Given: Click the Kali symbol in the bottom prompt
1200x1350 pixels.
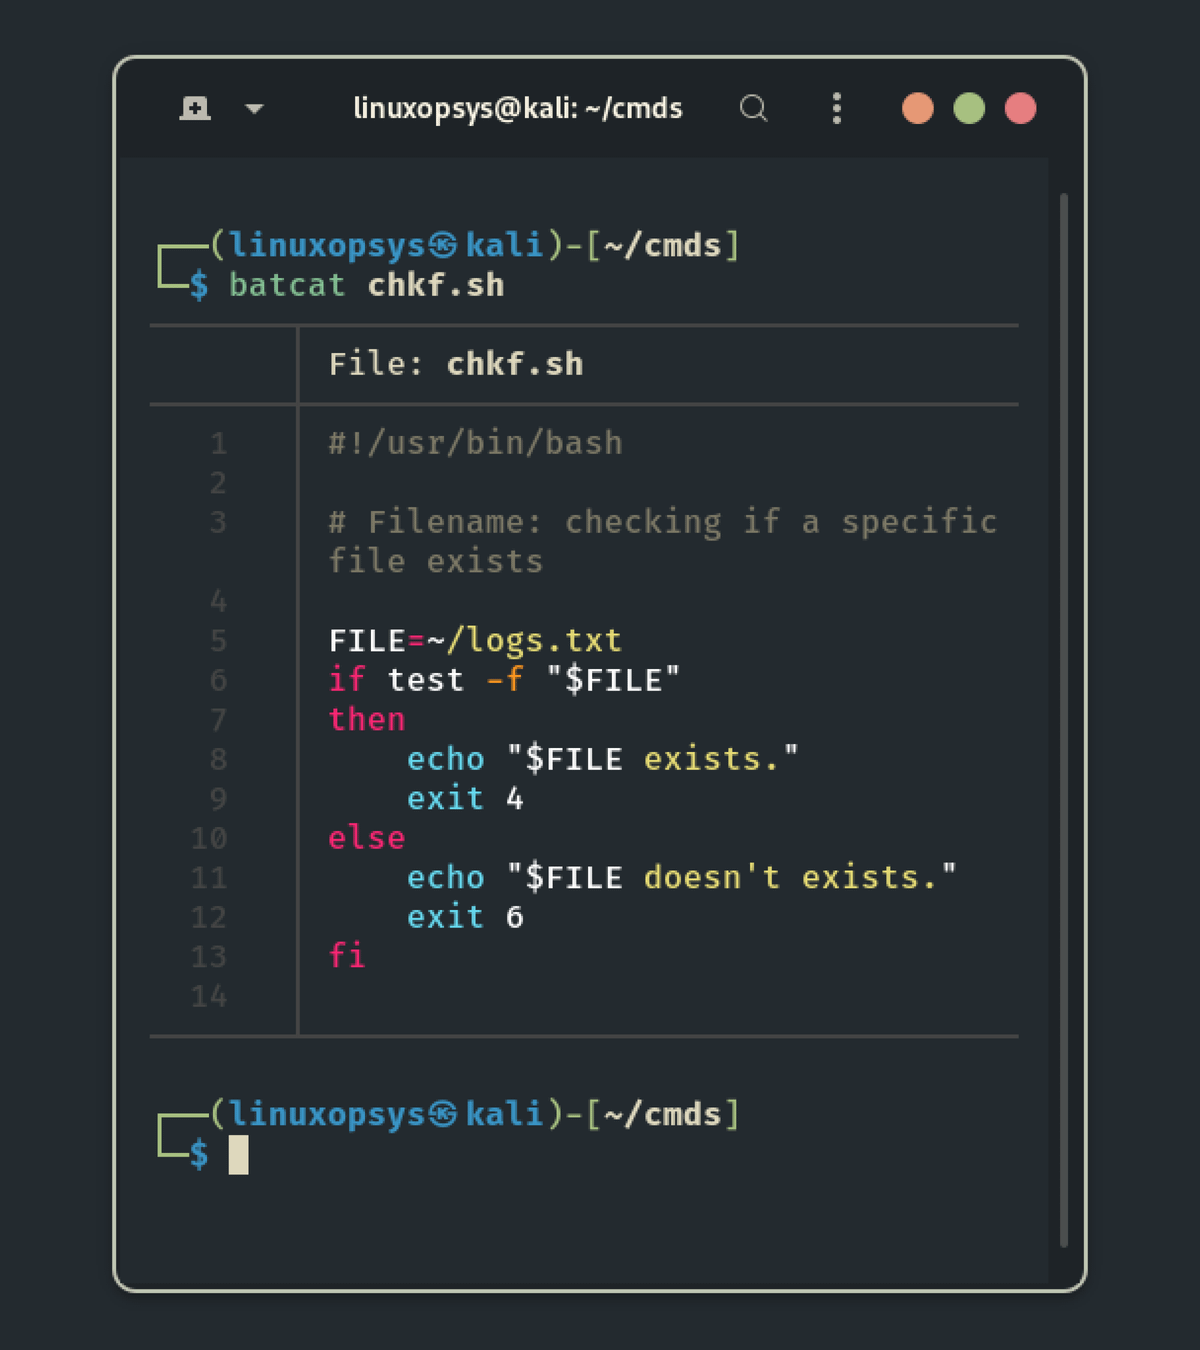Looking at the screenshot, I should click(443, 1114).
